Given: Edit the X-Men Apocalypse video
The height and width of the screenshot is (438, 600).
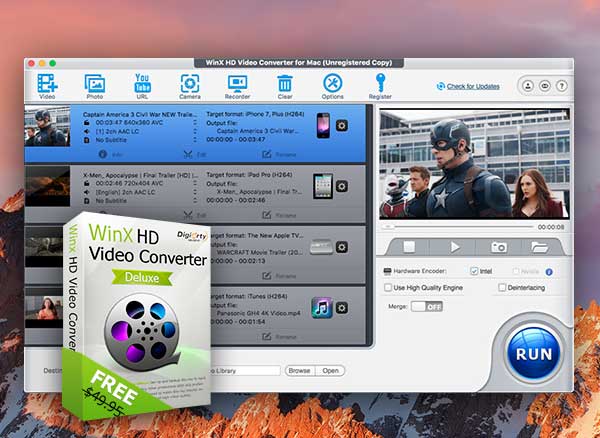Looking at the screenshot, I should coord(195,215).
